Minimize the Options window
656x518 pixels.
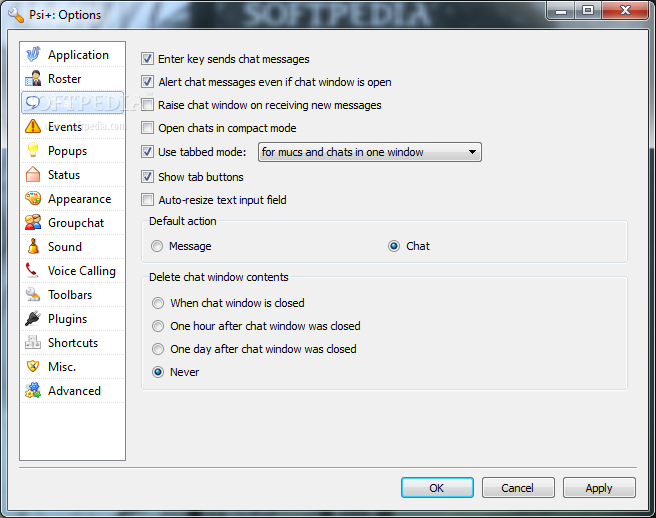pyautogui.click(x=561, y=11)
